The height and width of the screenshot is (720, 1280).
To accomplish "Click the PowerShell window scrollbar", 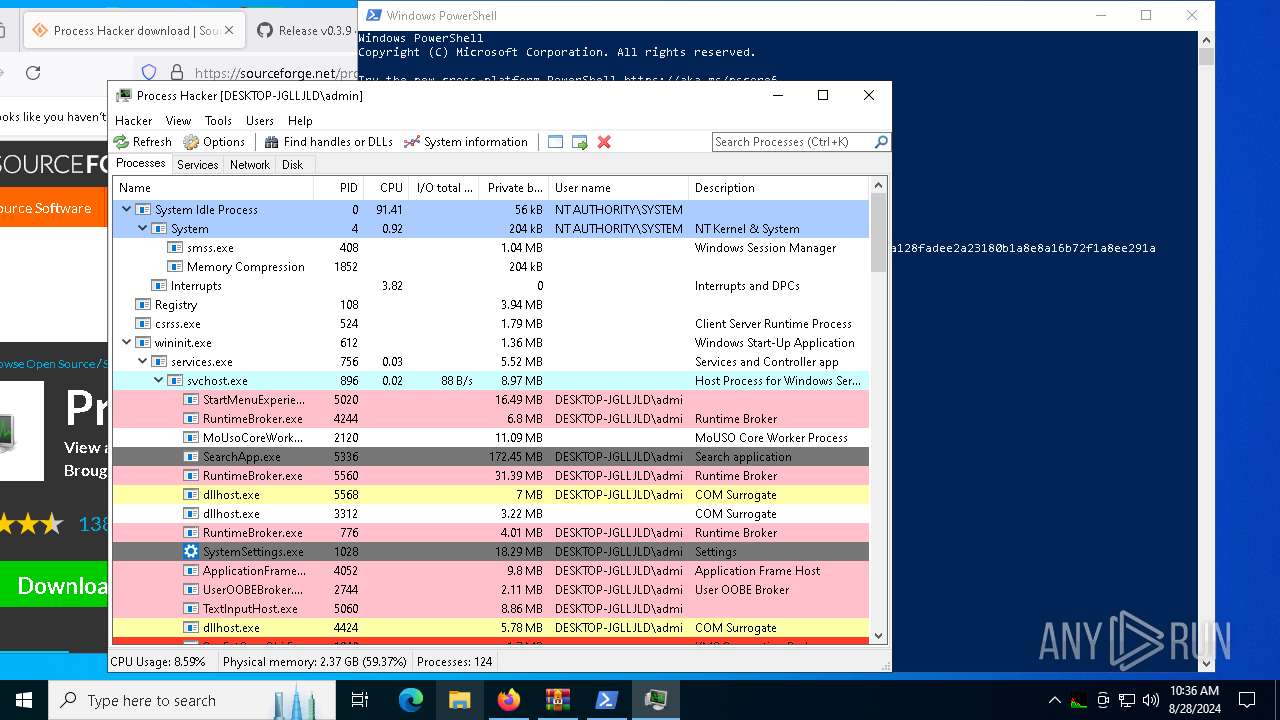I will [x=1206, y=55].
